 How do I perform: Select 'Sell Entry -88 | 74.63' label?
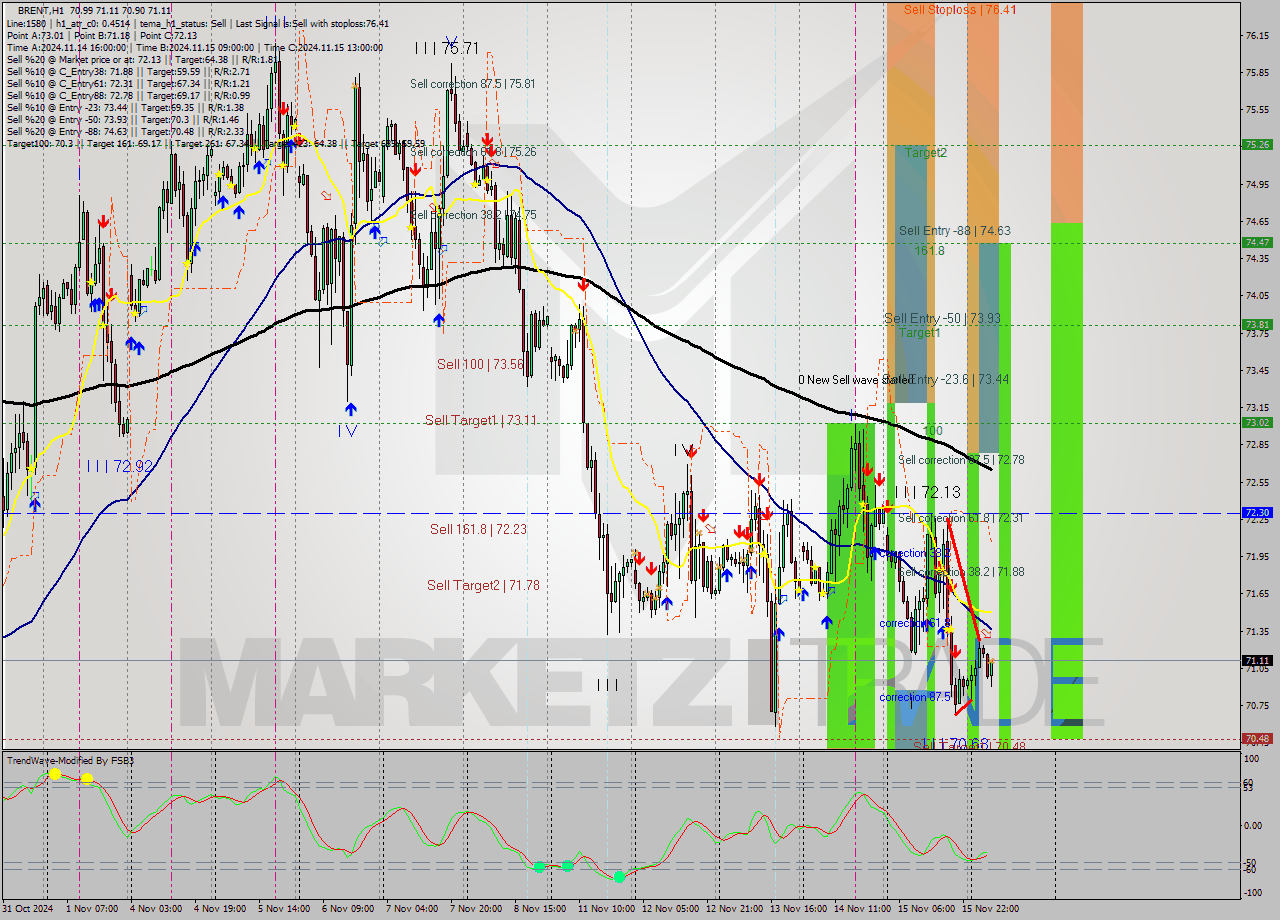click(x=954, y=231)
